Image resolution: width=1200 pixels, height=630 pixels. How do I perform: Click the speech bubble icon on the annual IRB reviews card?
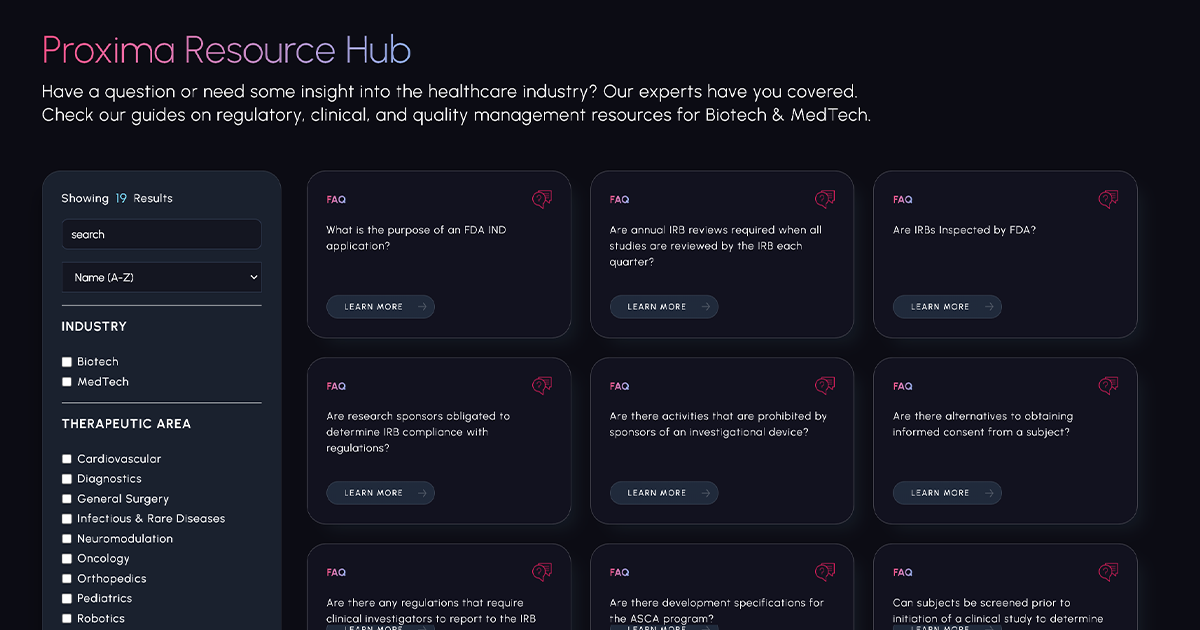pyautogui.click(x=824, y=199)
